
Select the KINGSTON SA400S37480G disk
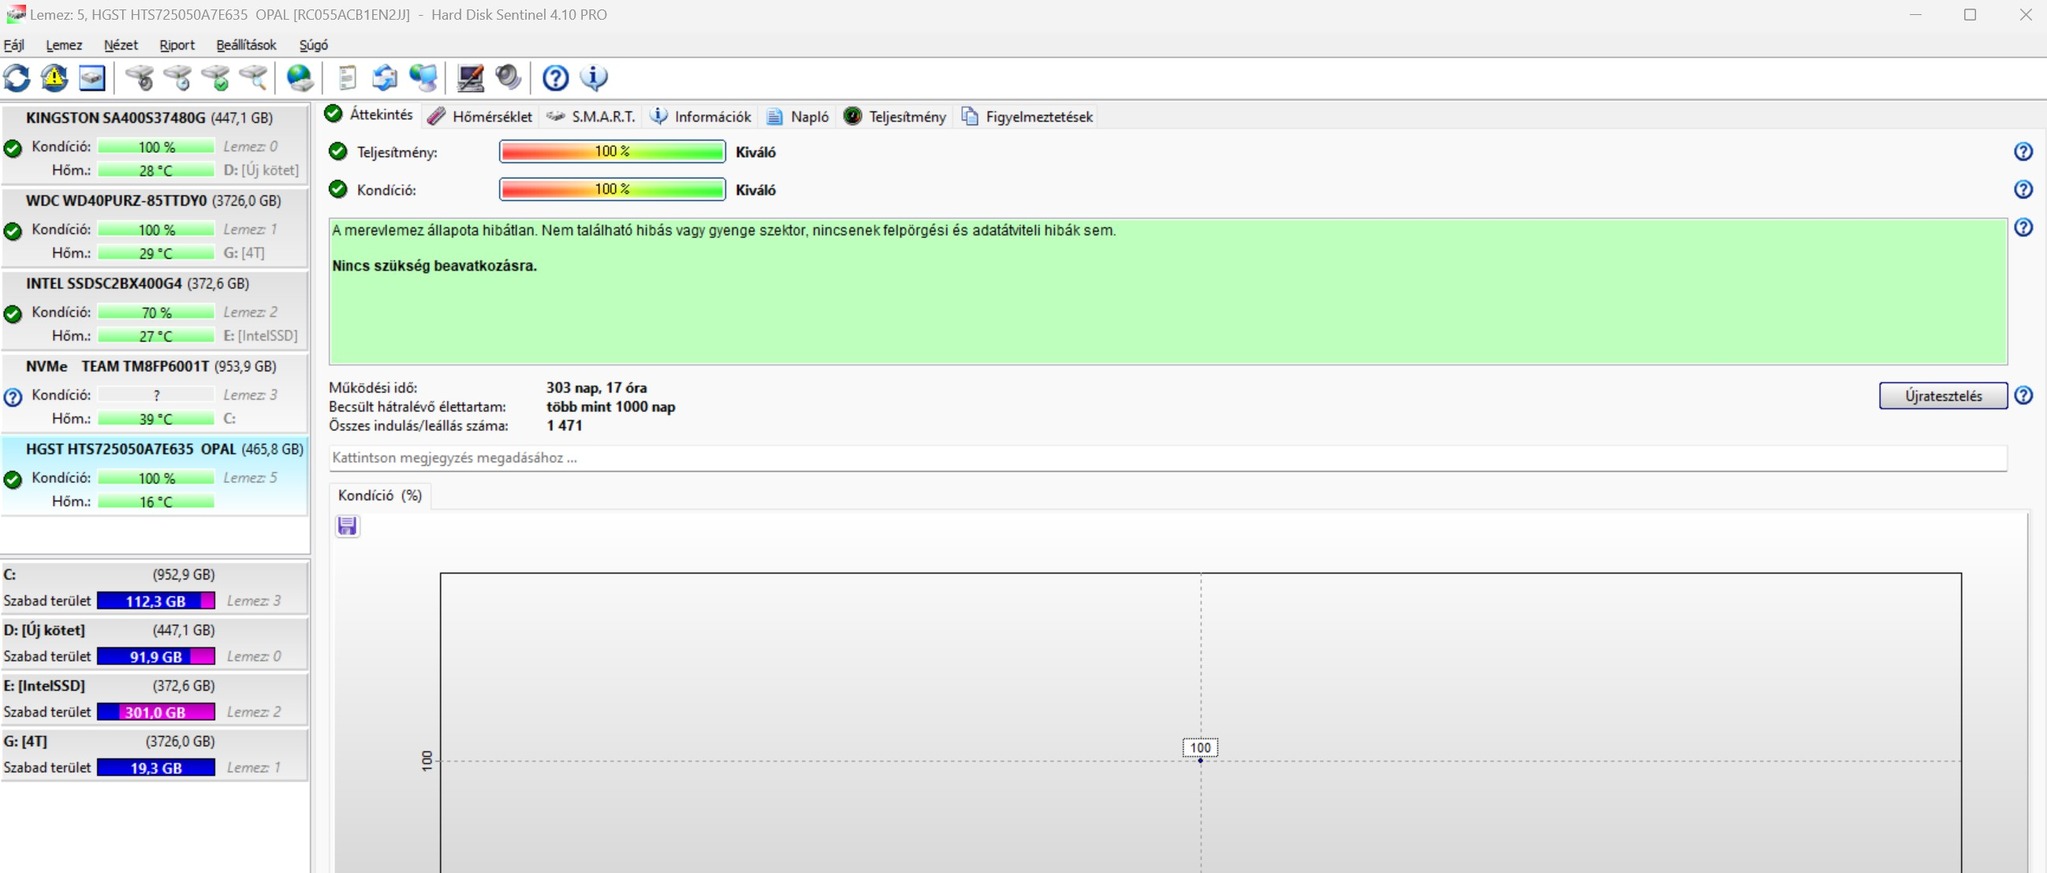click(154, 143)
